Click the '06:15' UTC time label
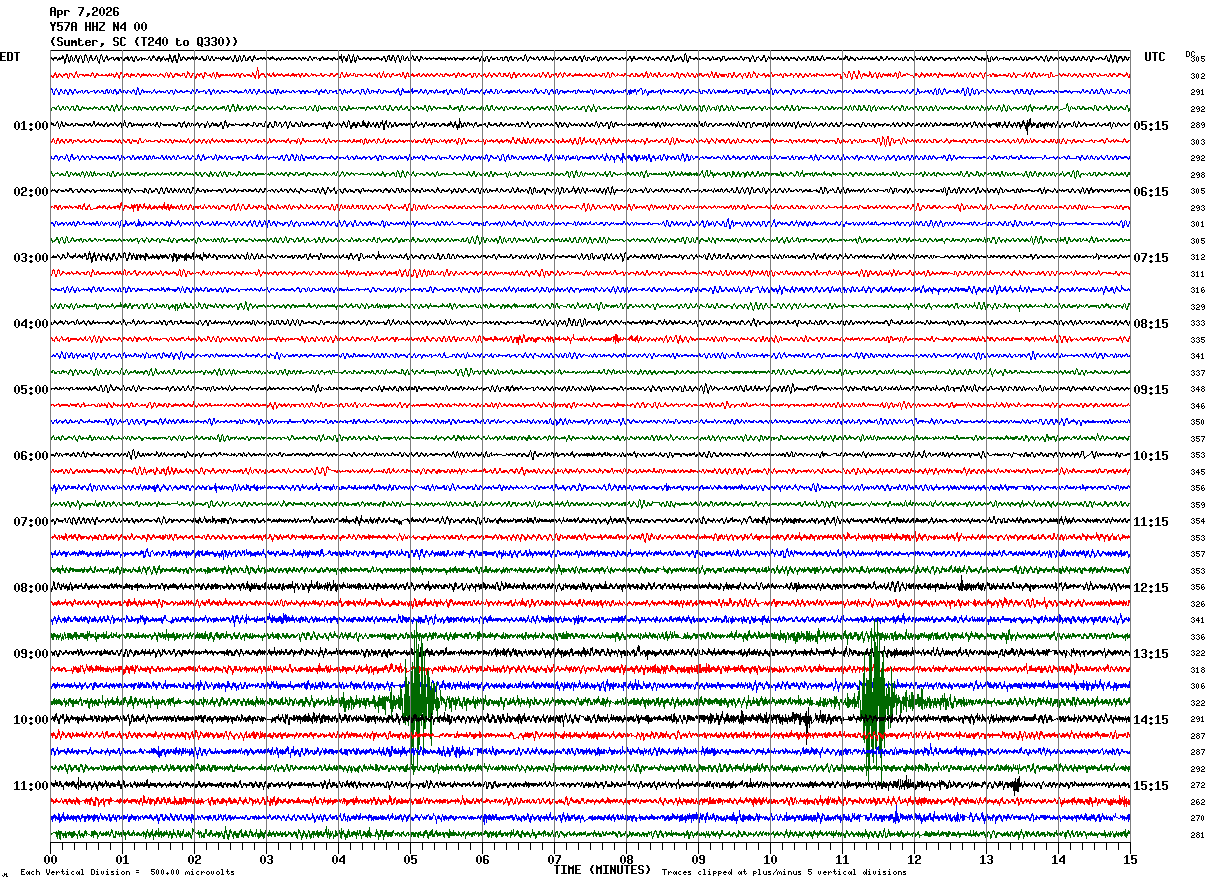 1151,192
